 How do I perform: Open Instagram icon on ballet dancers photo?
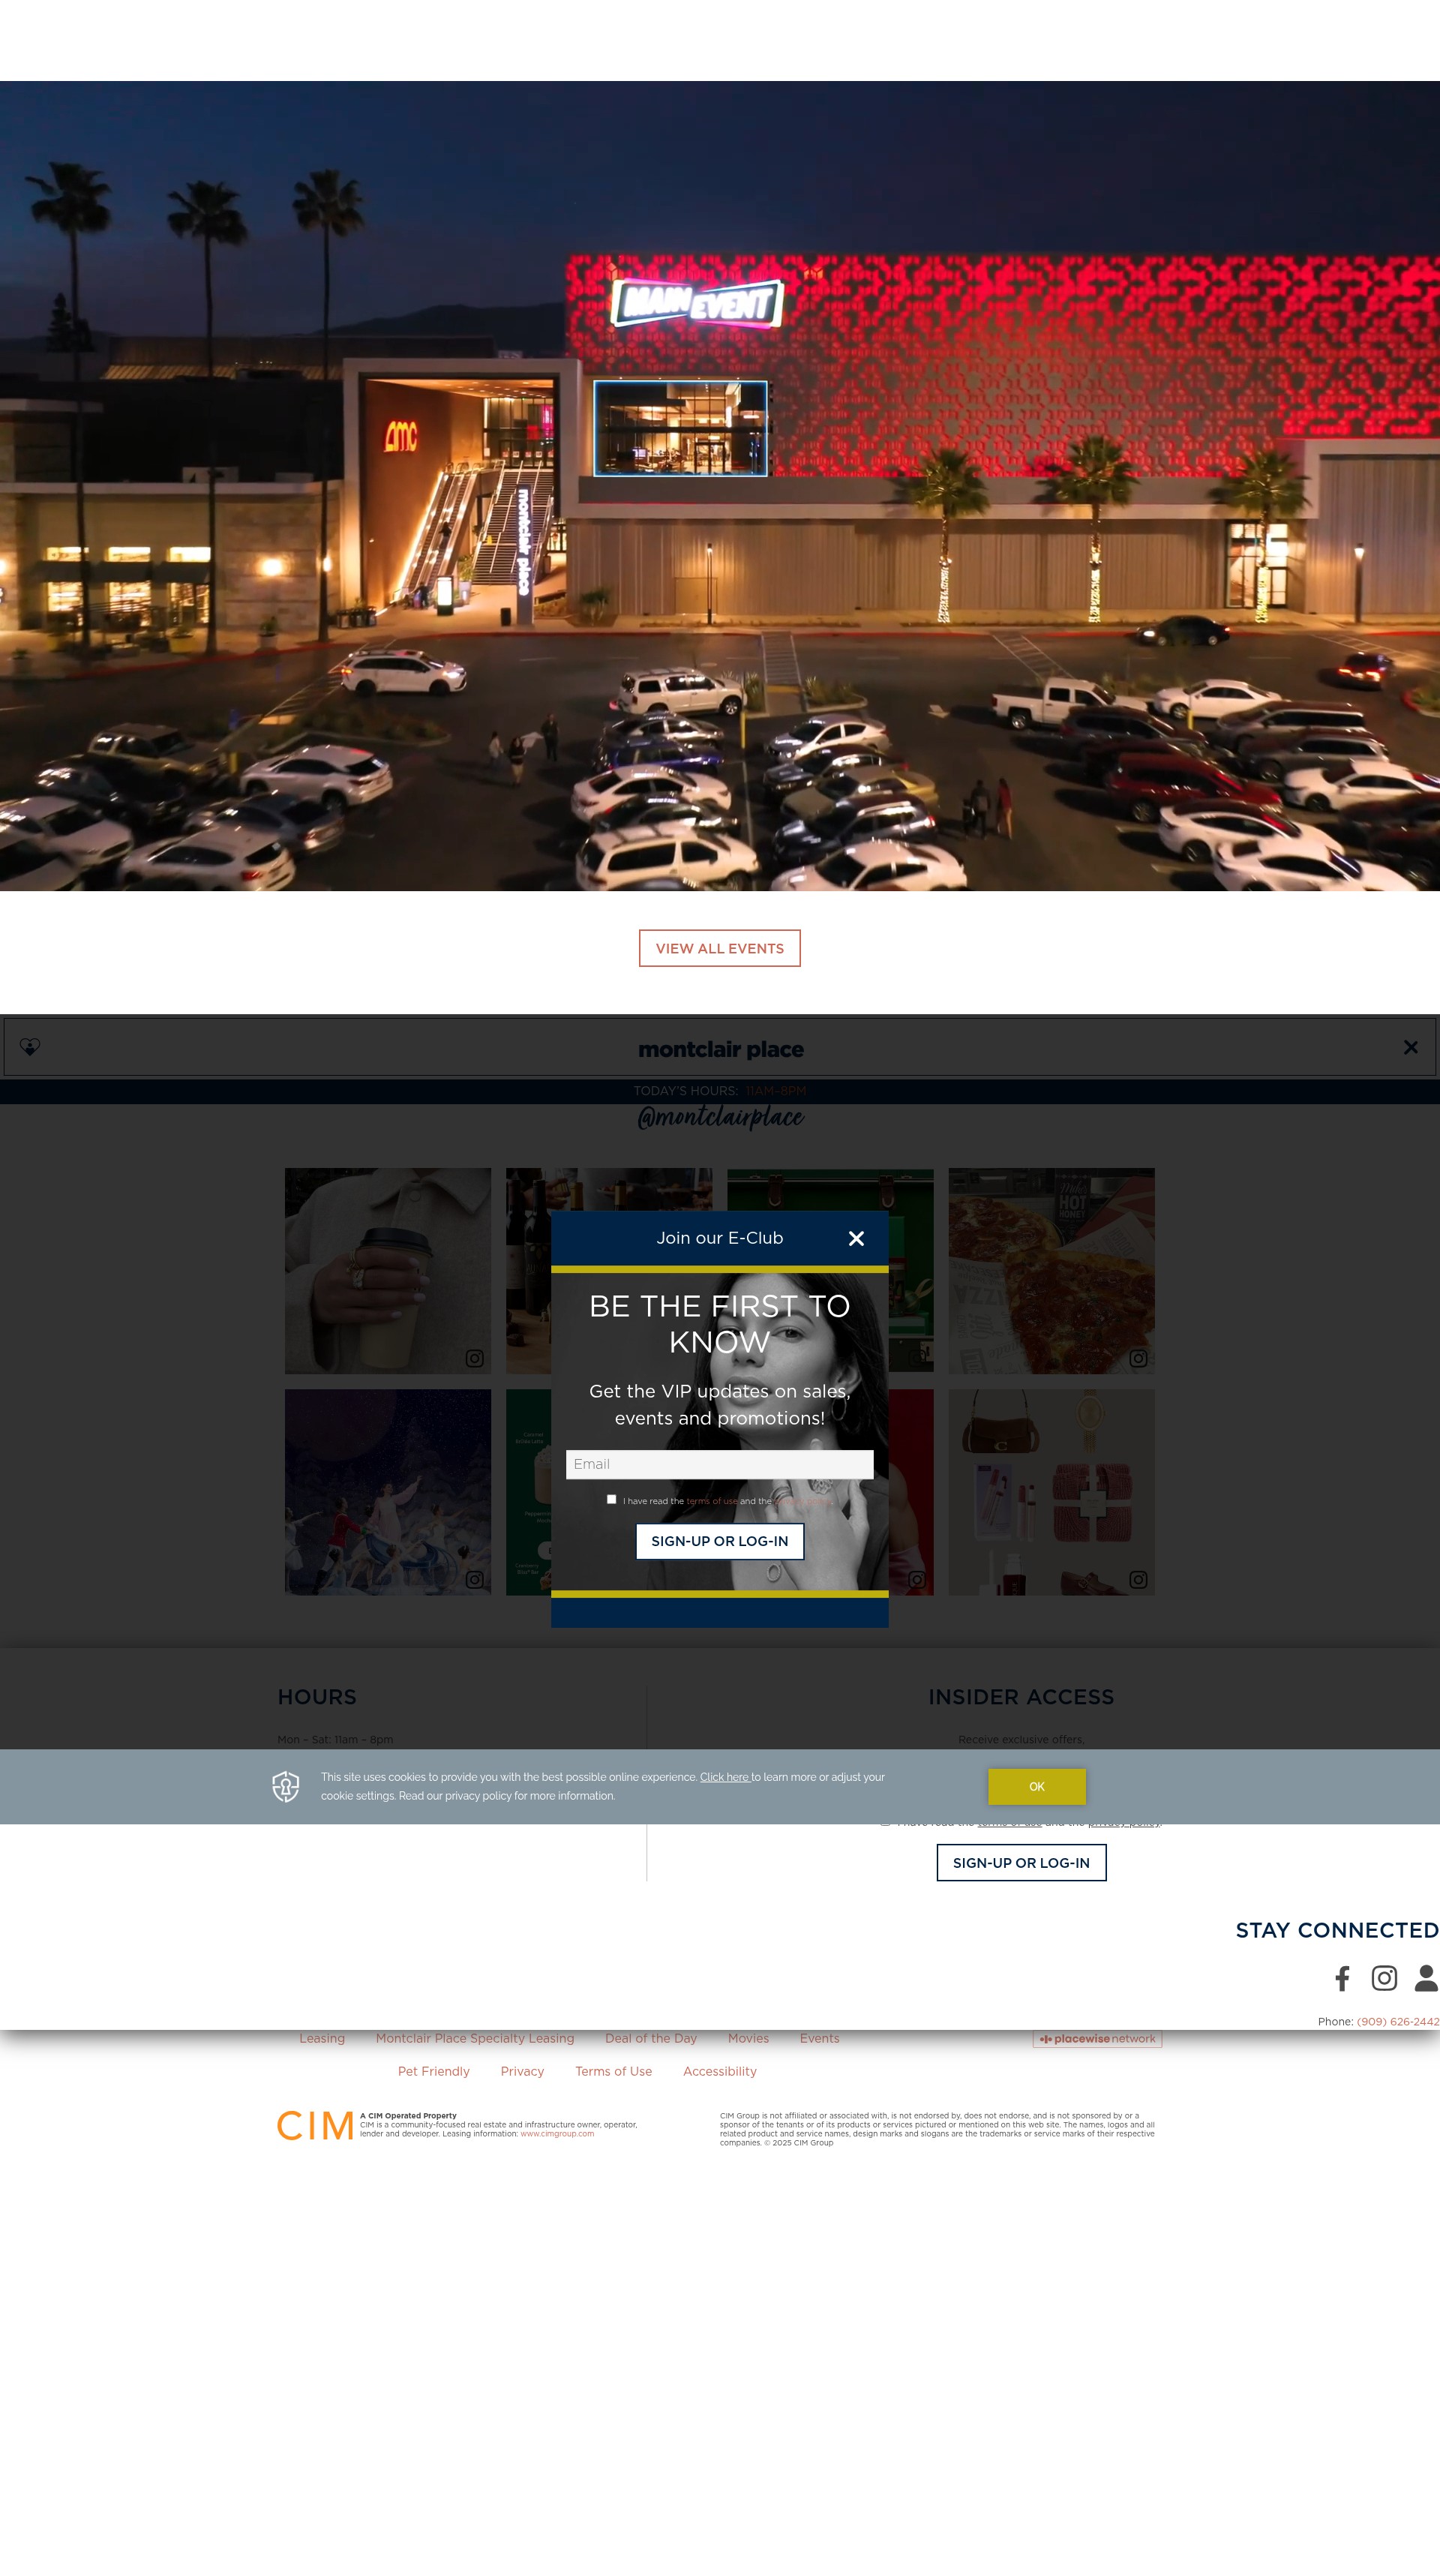click(474, 1579)
